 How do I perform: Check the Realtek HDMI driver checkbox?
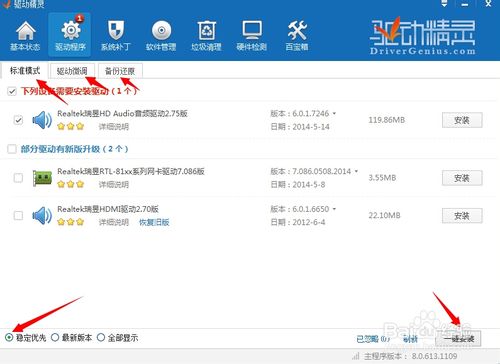point(18,216)
